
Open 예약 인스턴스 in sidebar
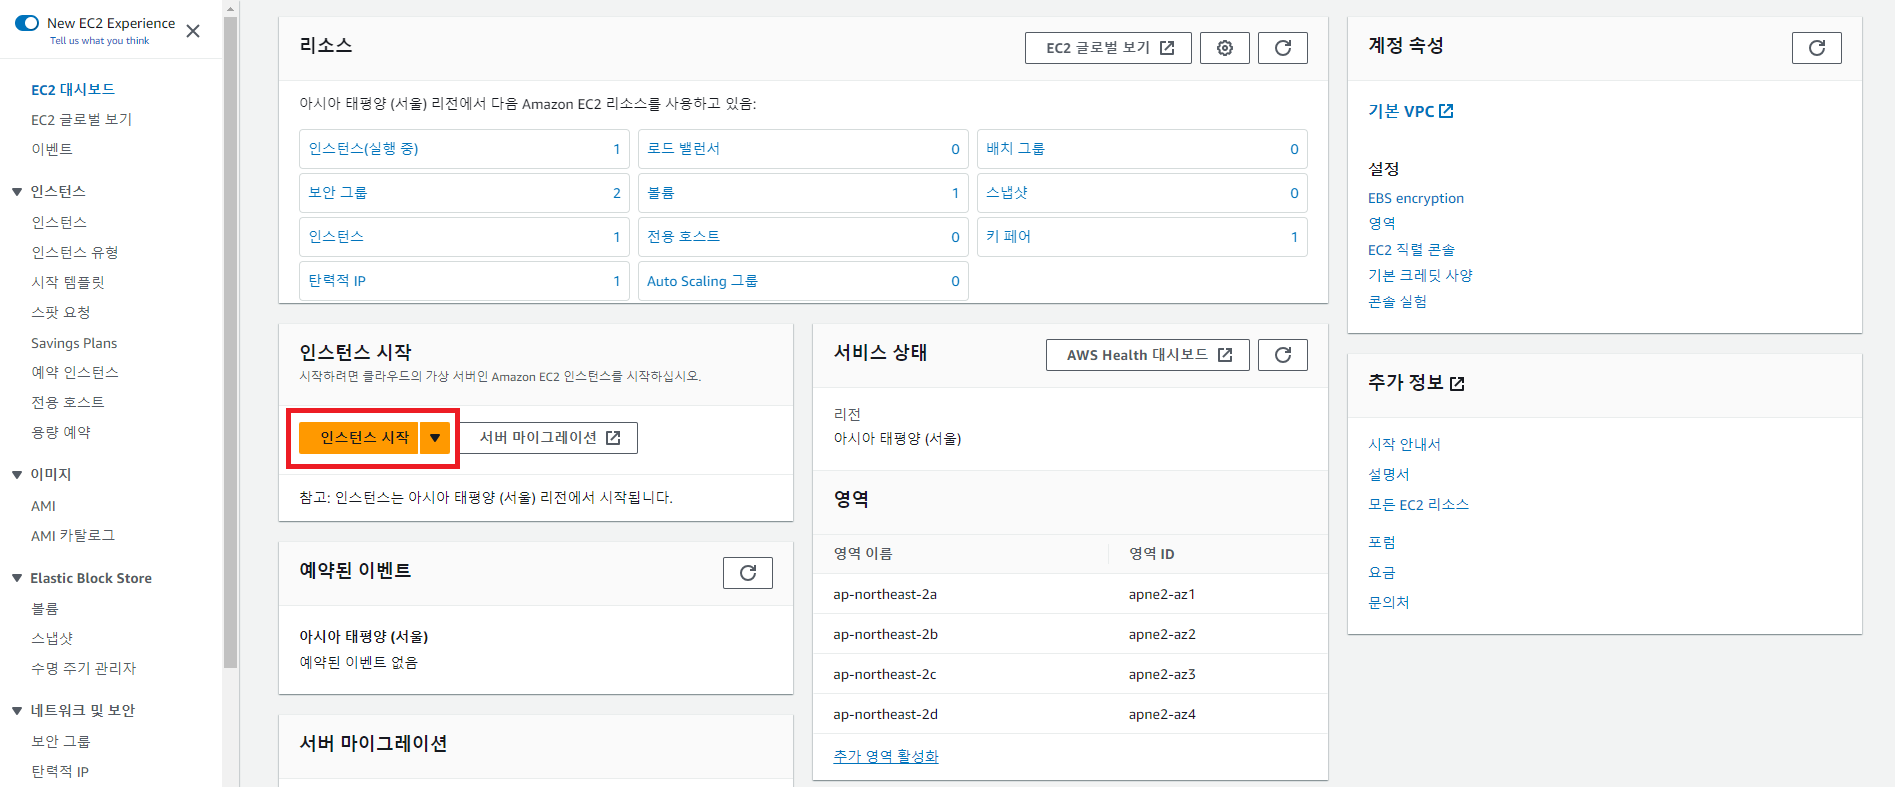pos(75,372)
